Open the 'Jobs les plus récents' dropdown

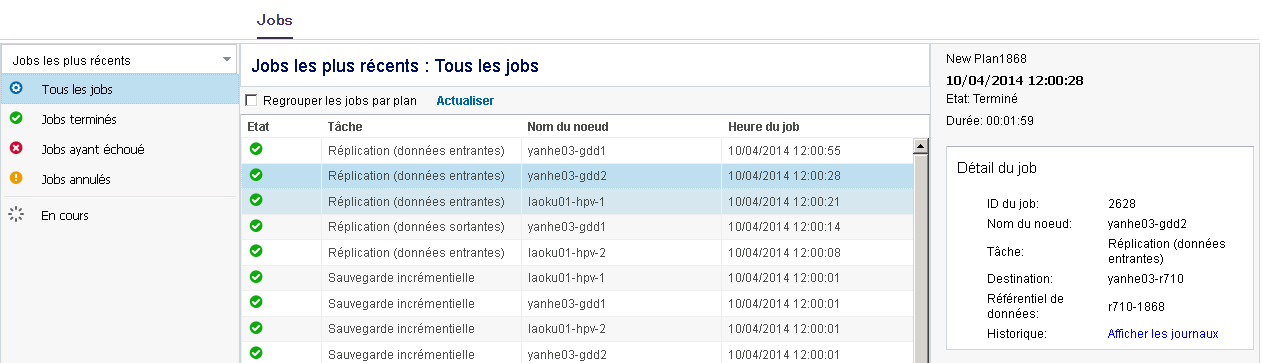(x=120, y=60)
